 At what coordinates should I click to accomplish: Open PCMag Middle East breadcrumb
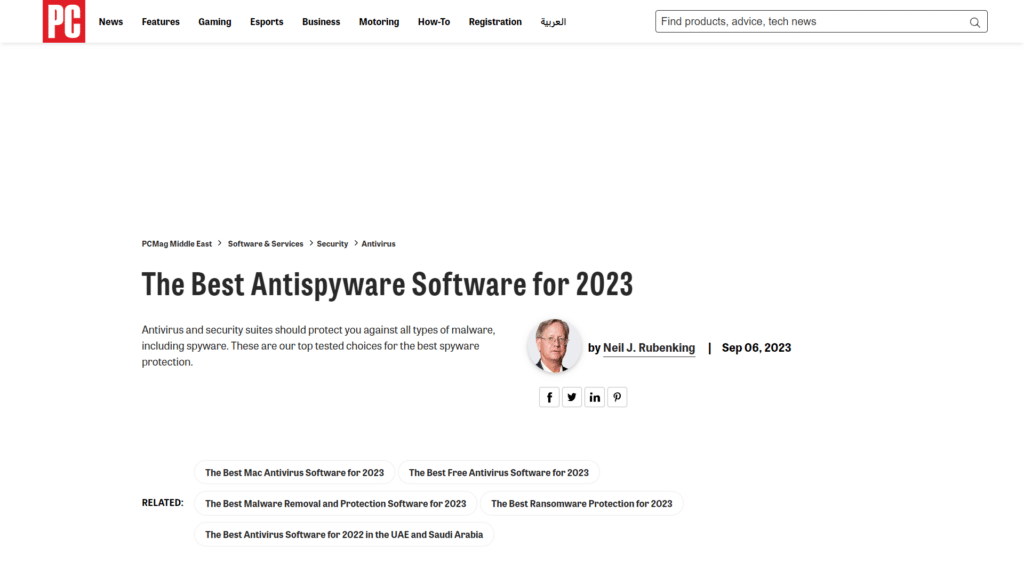coord(177,243)
